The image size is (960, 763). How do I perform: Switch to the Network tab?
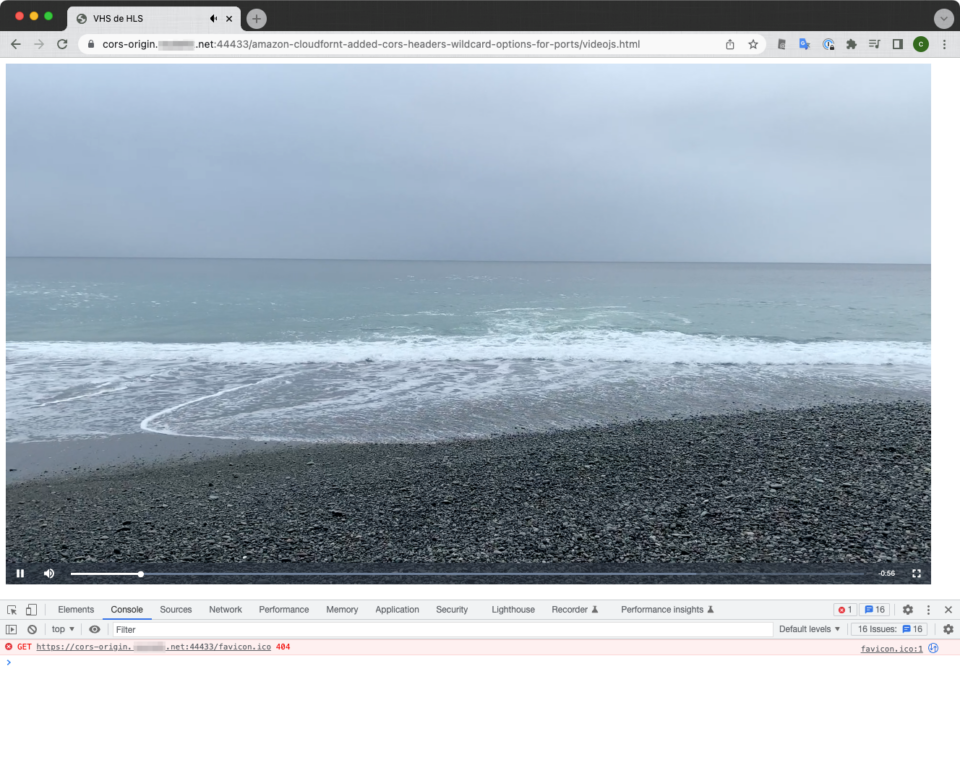tap(225, 610)
